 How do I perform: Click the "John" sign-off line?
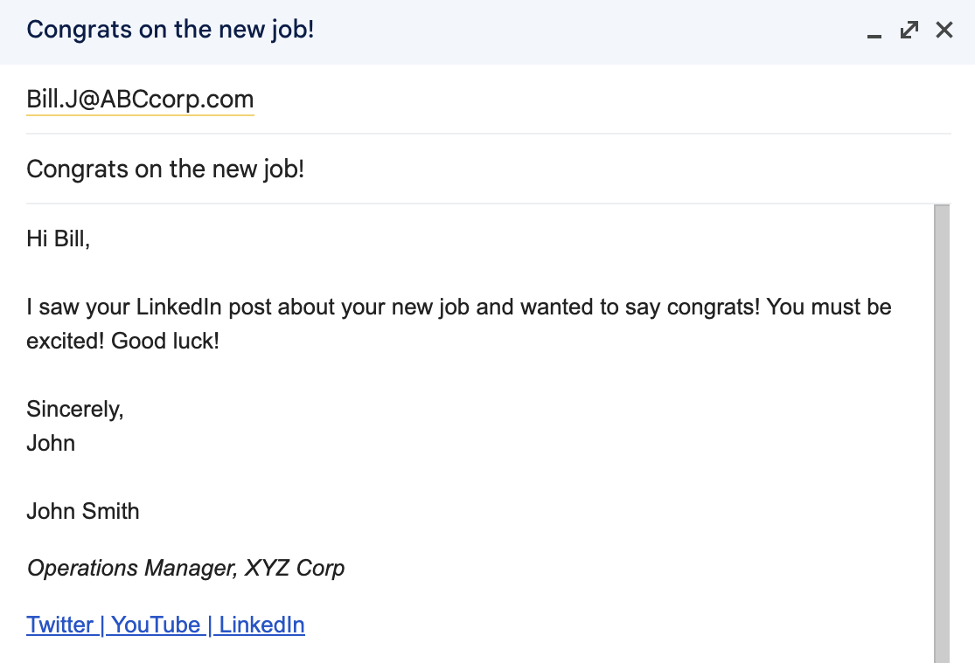pyautogui.click(x=50, y=443)
